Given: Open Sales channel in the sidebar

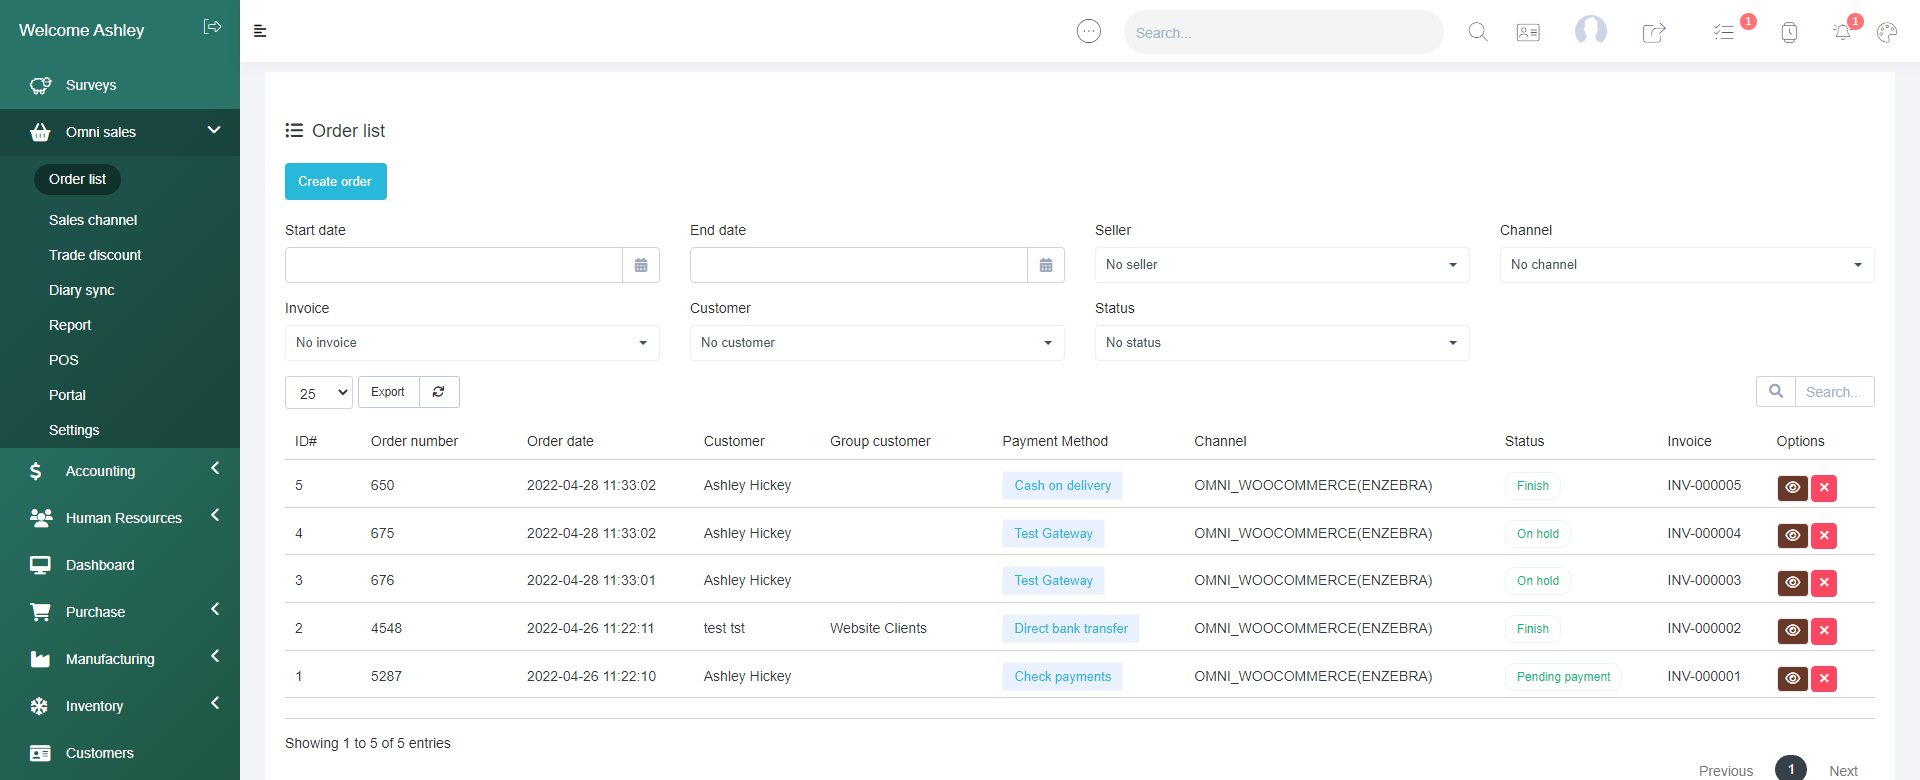Looking at the screenshot, I should pos(93,220).
